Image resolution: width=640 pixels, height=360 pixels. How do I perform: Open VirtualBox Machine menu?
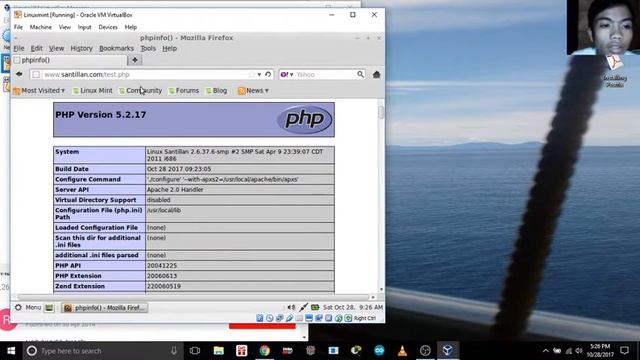[x=41, y=27]
